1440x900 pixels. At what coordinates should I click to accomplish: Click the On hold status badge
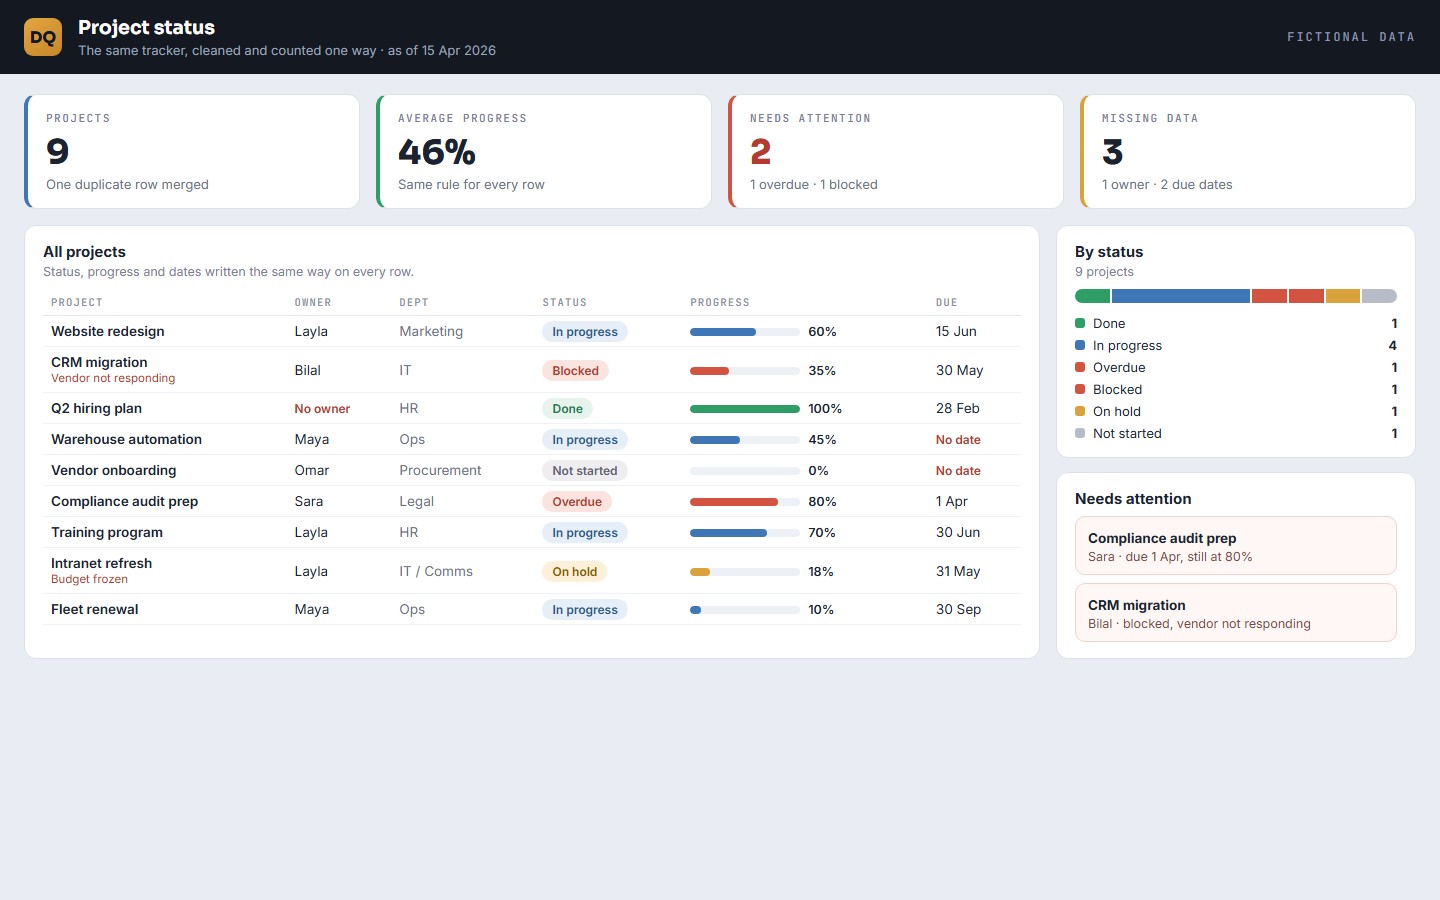(x=575, y=572)
